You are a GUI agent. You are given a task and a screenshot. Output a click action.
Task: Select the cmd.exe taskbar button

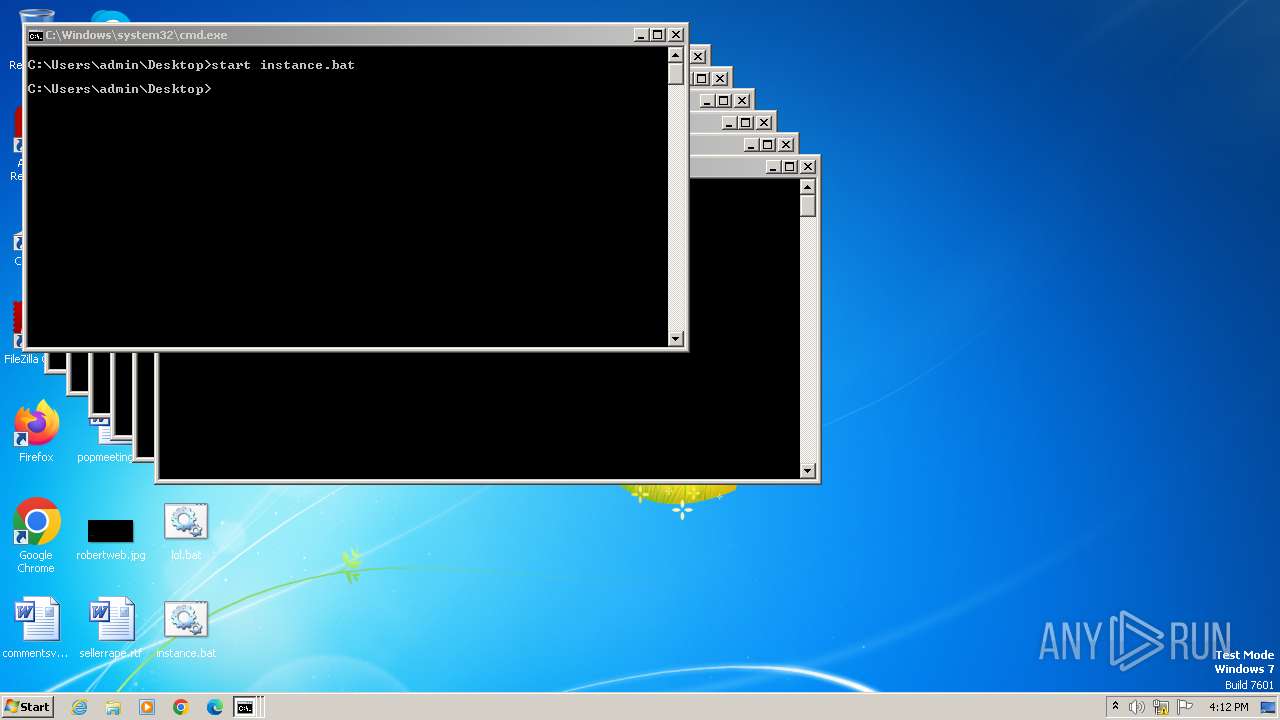pyautogui.click(x=245, y=707)
